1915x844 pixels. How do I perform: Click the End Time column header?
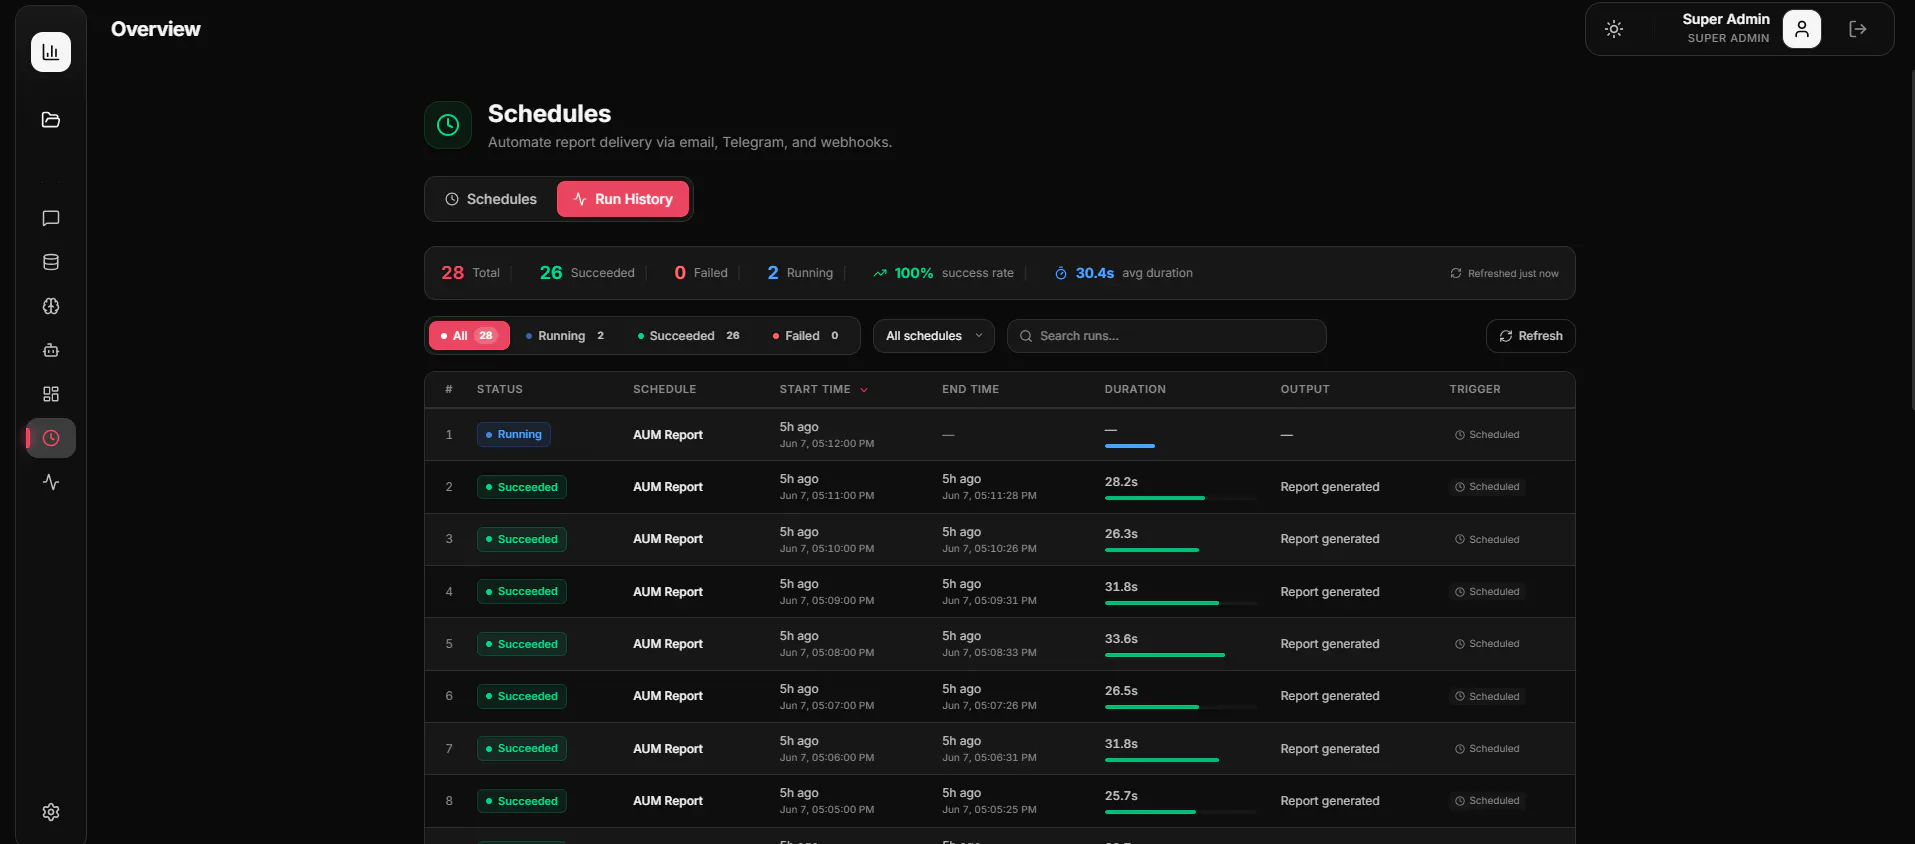(971, 389)
